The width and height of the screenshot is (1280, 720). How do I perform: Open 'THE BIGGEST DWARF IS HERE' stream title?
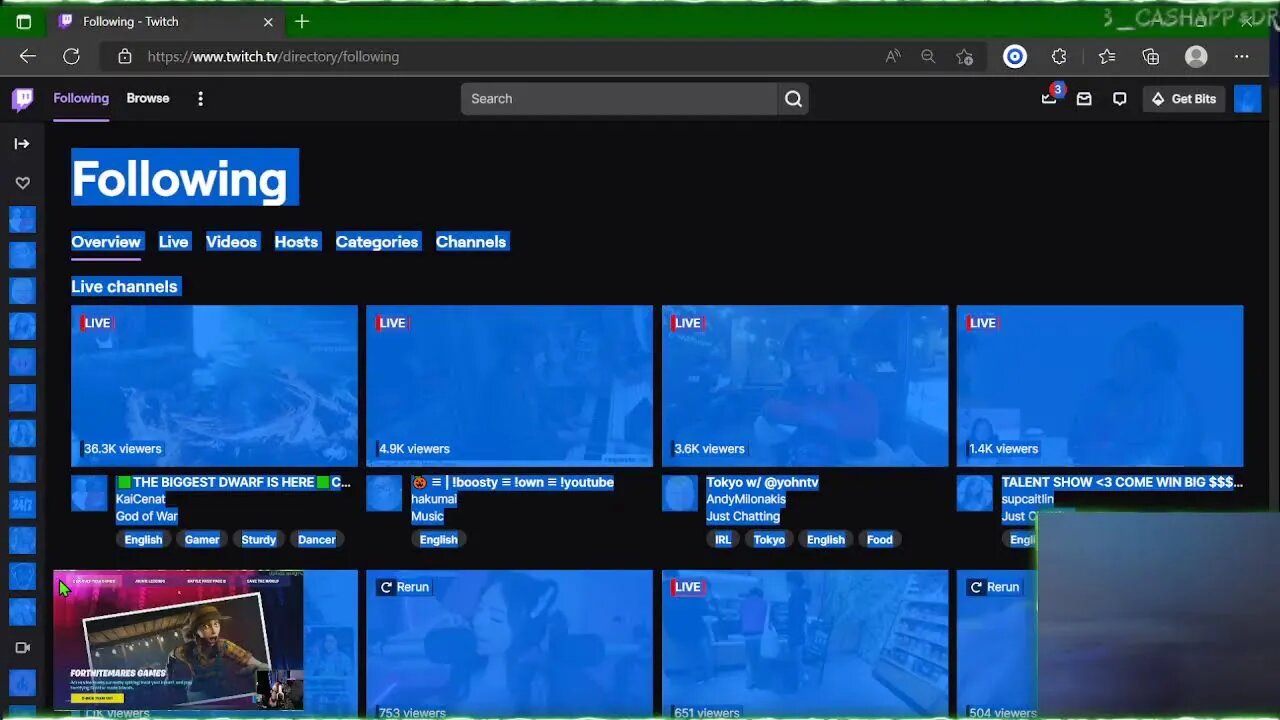tap(233, 482)
